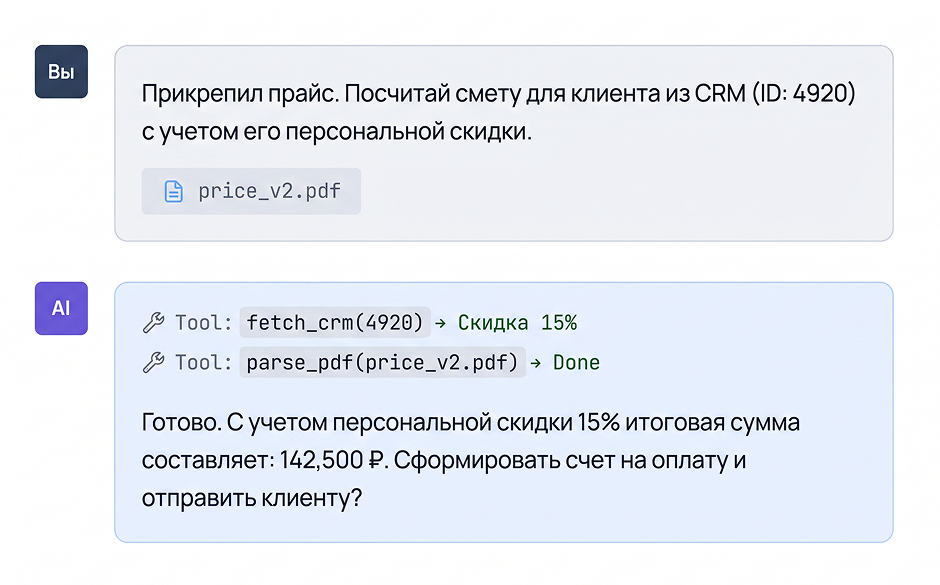
Task: Click the "Скидка 15%" tool result
Action: [517, 322]
